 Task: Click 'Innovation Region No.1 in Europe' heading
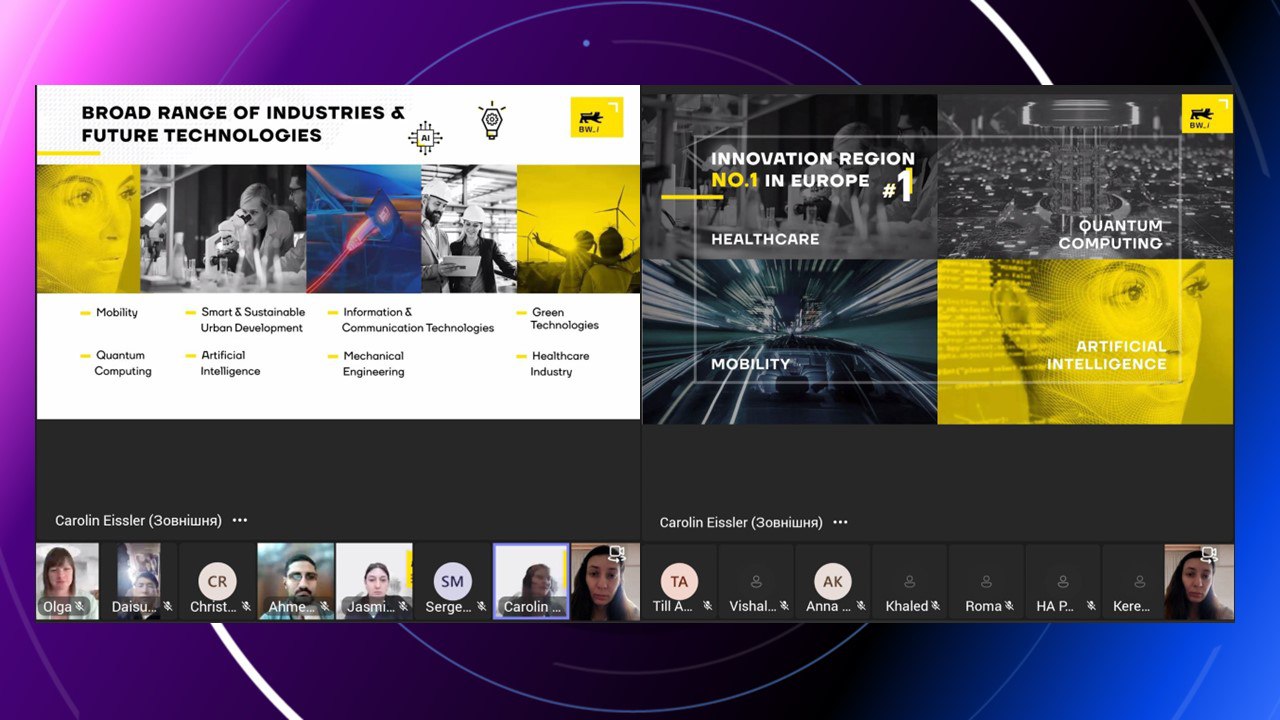[812, 169]
